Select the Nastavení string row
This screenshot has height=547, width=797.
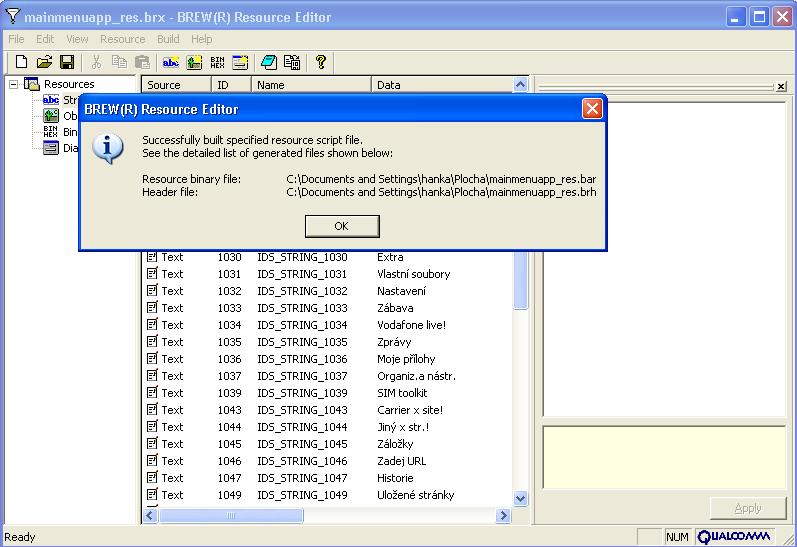(x=325, y=291)
